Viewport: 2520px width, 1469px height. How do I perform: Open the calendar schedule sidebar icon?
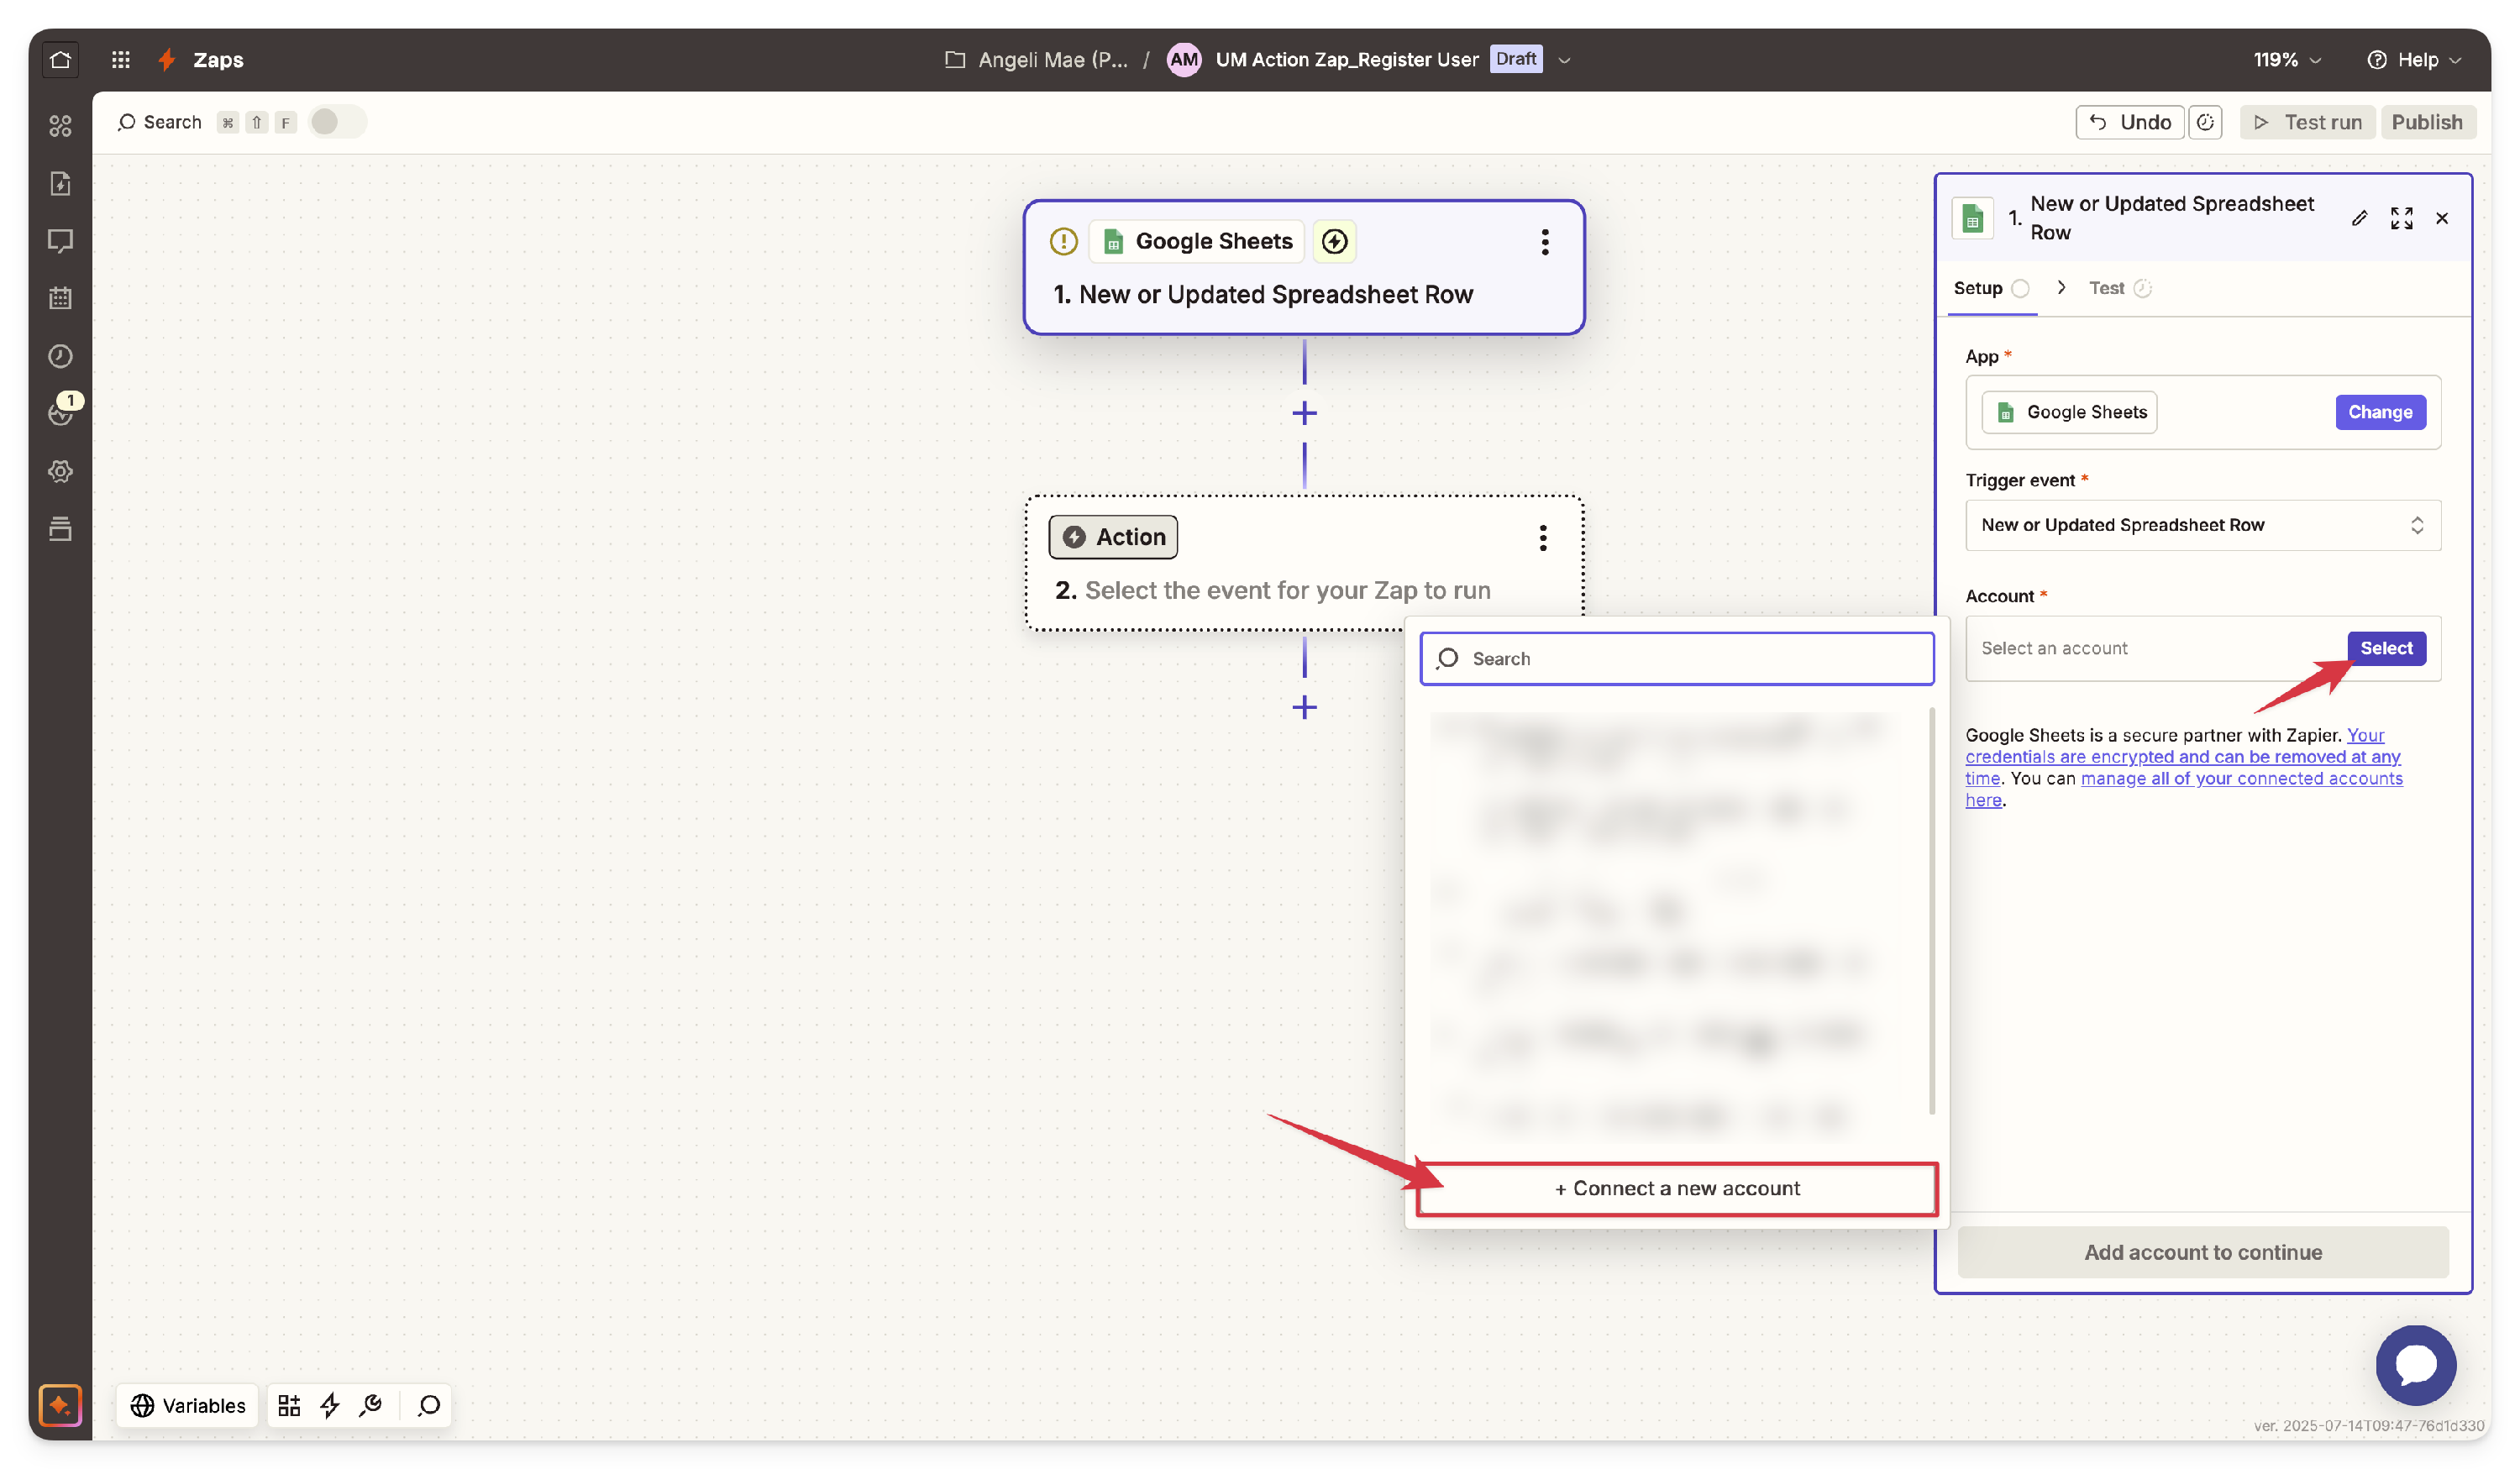click(60, 298)
